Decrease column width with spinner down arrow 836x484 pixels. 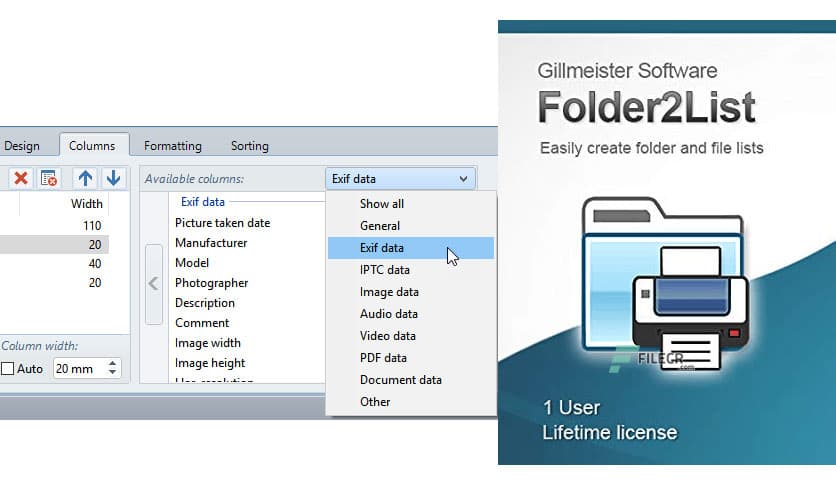point(112,373)
